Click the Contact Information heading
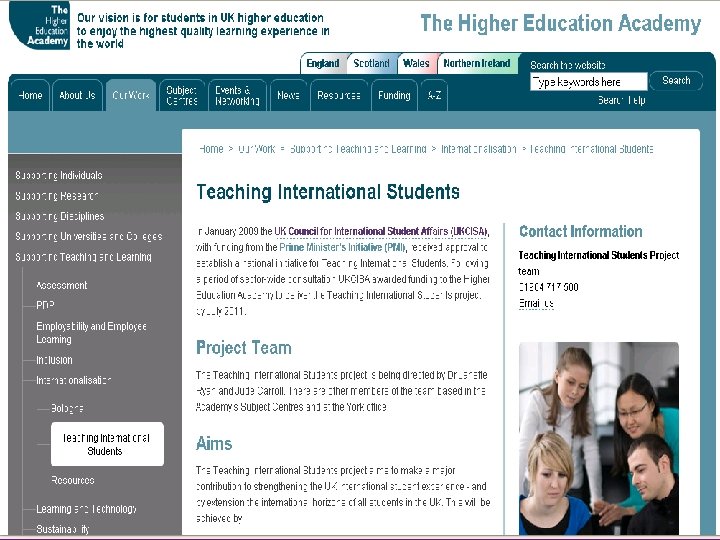This screenshot has height=540, width=720. click(x=581, y=231)
